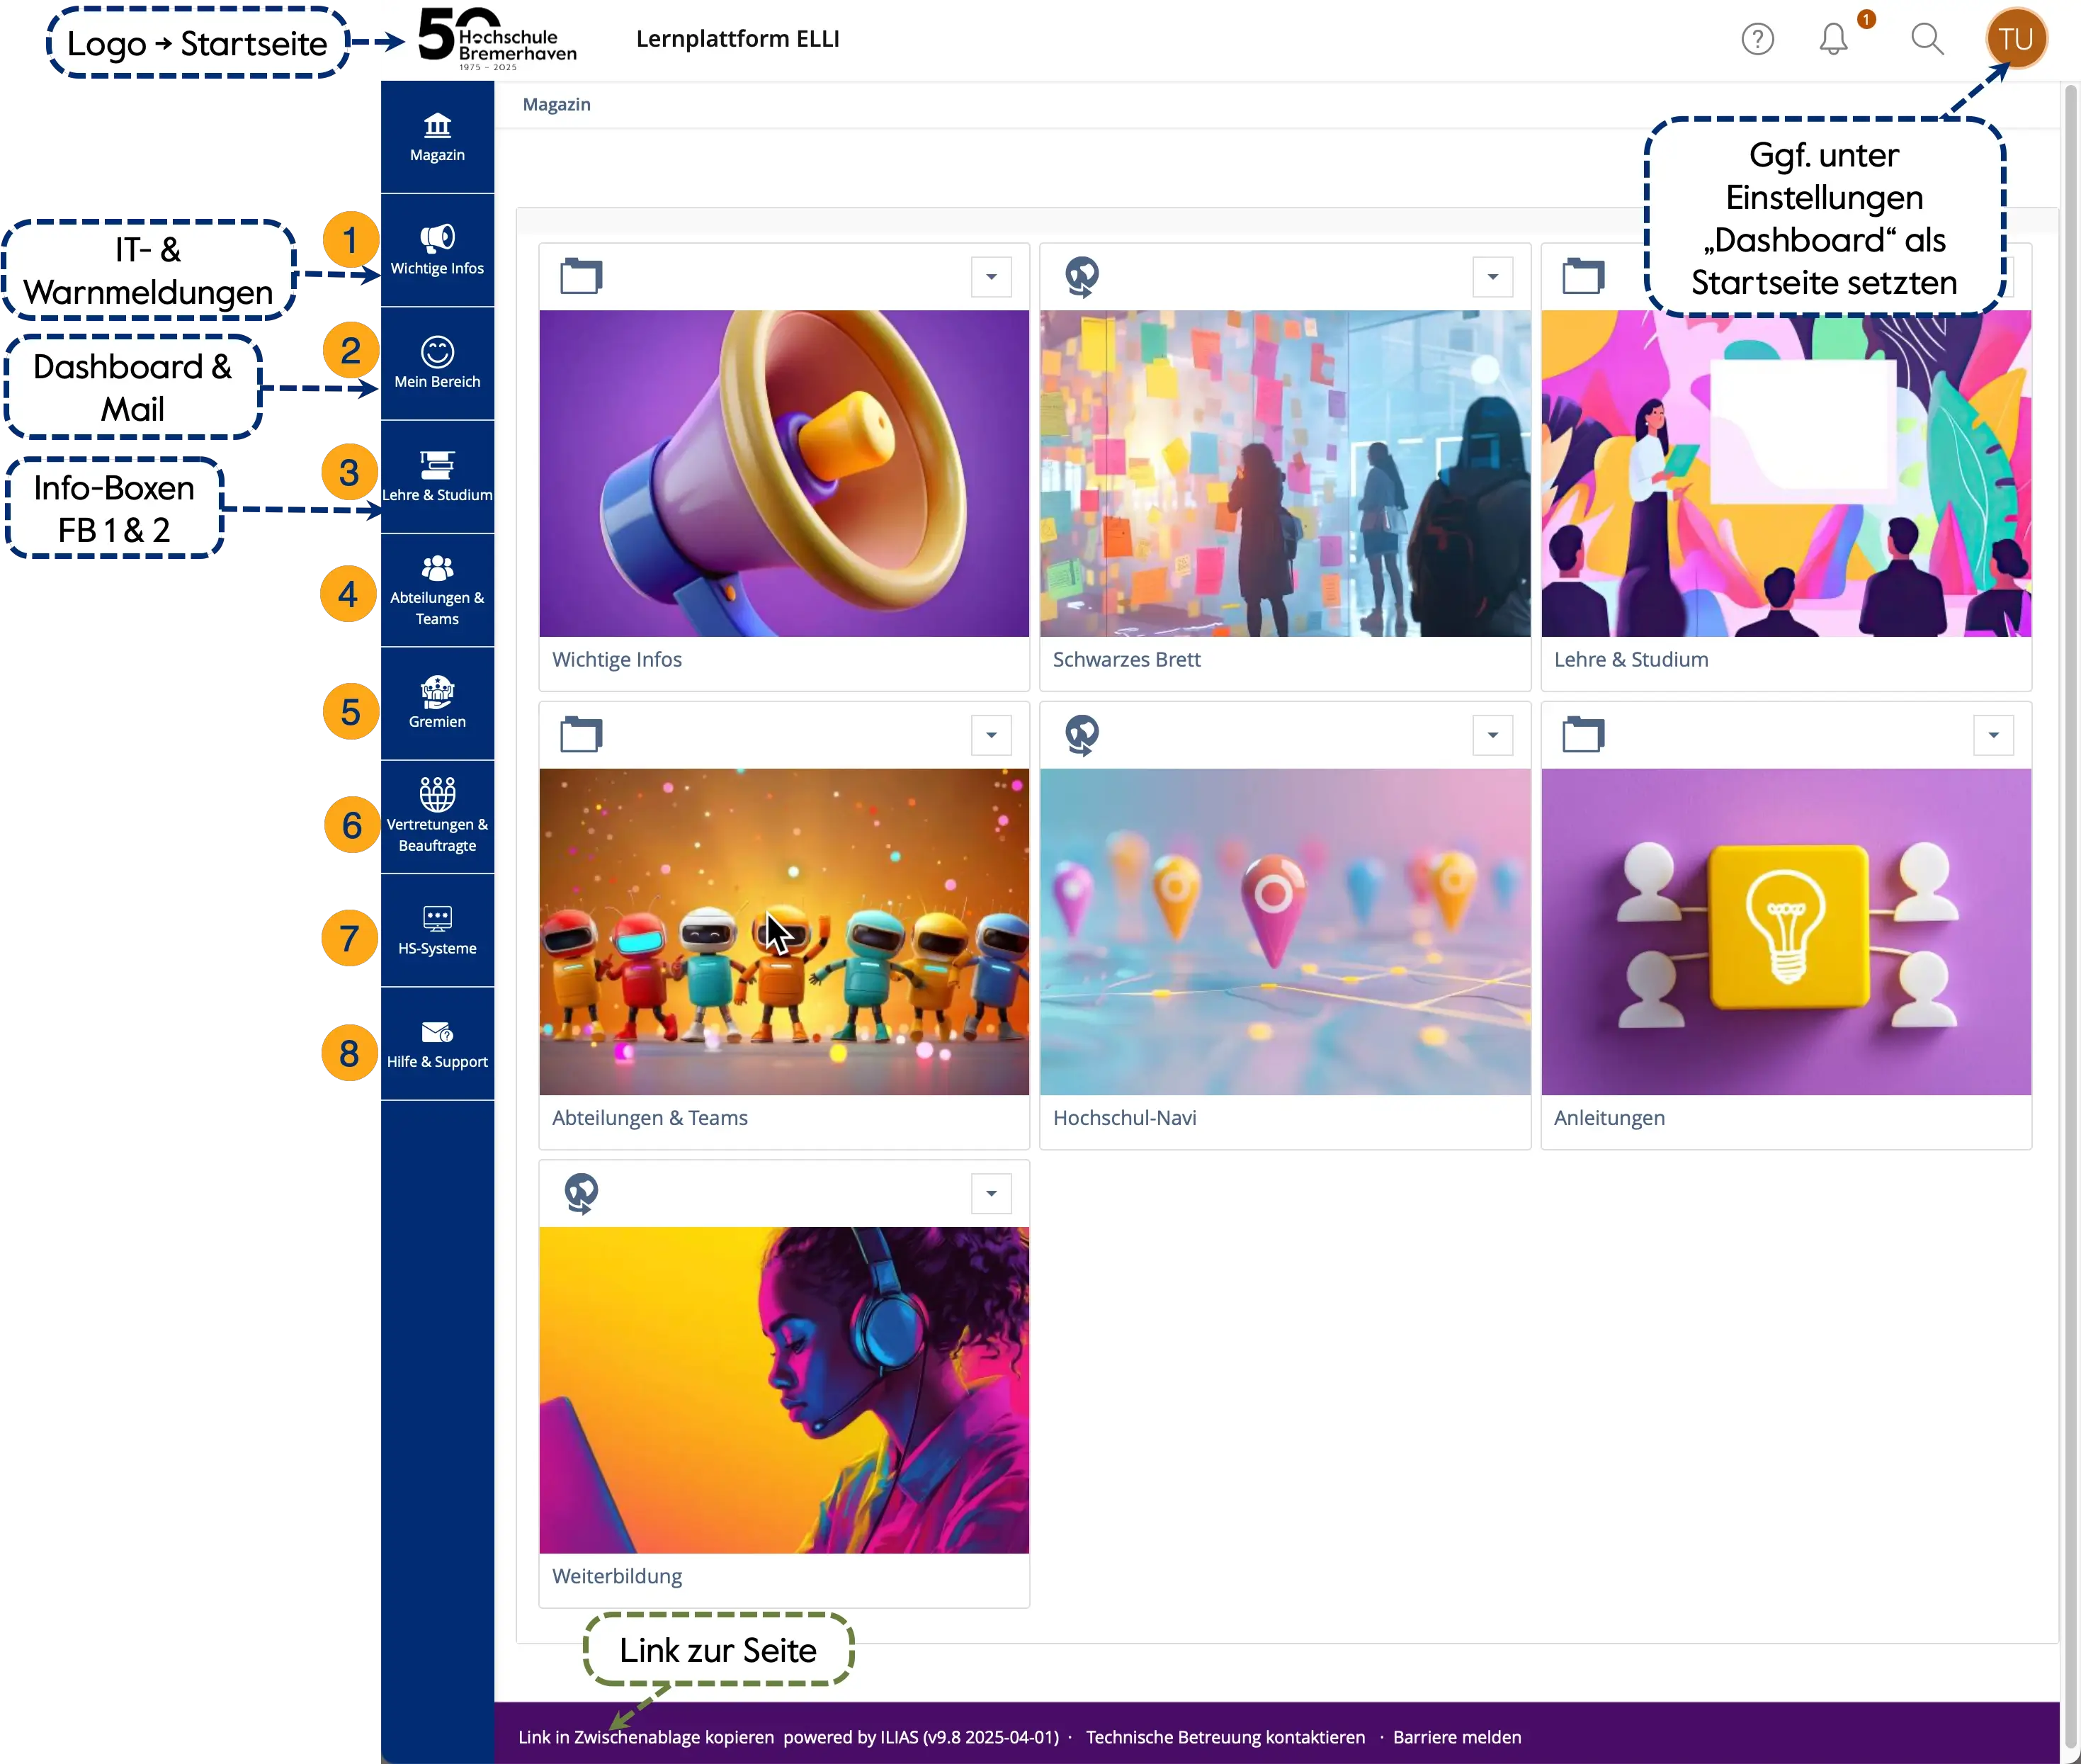Expand the Wichtige Infos tile dropdown

991,277
